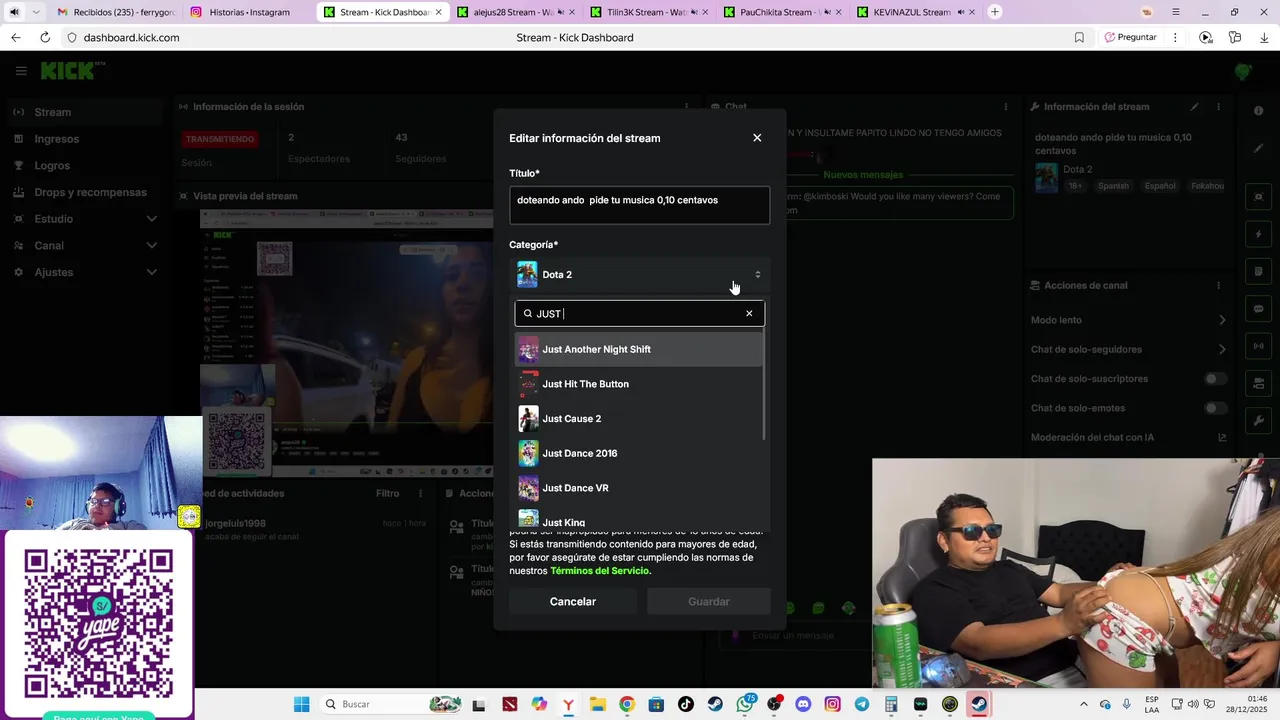Screen dimensions: 1280x720
Task: Pick the Just King category result
Action: [639, 520]
